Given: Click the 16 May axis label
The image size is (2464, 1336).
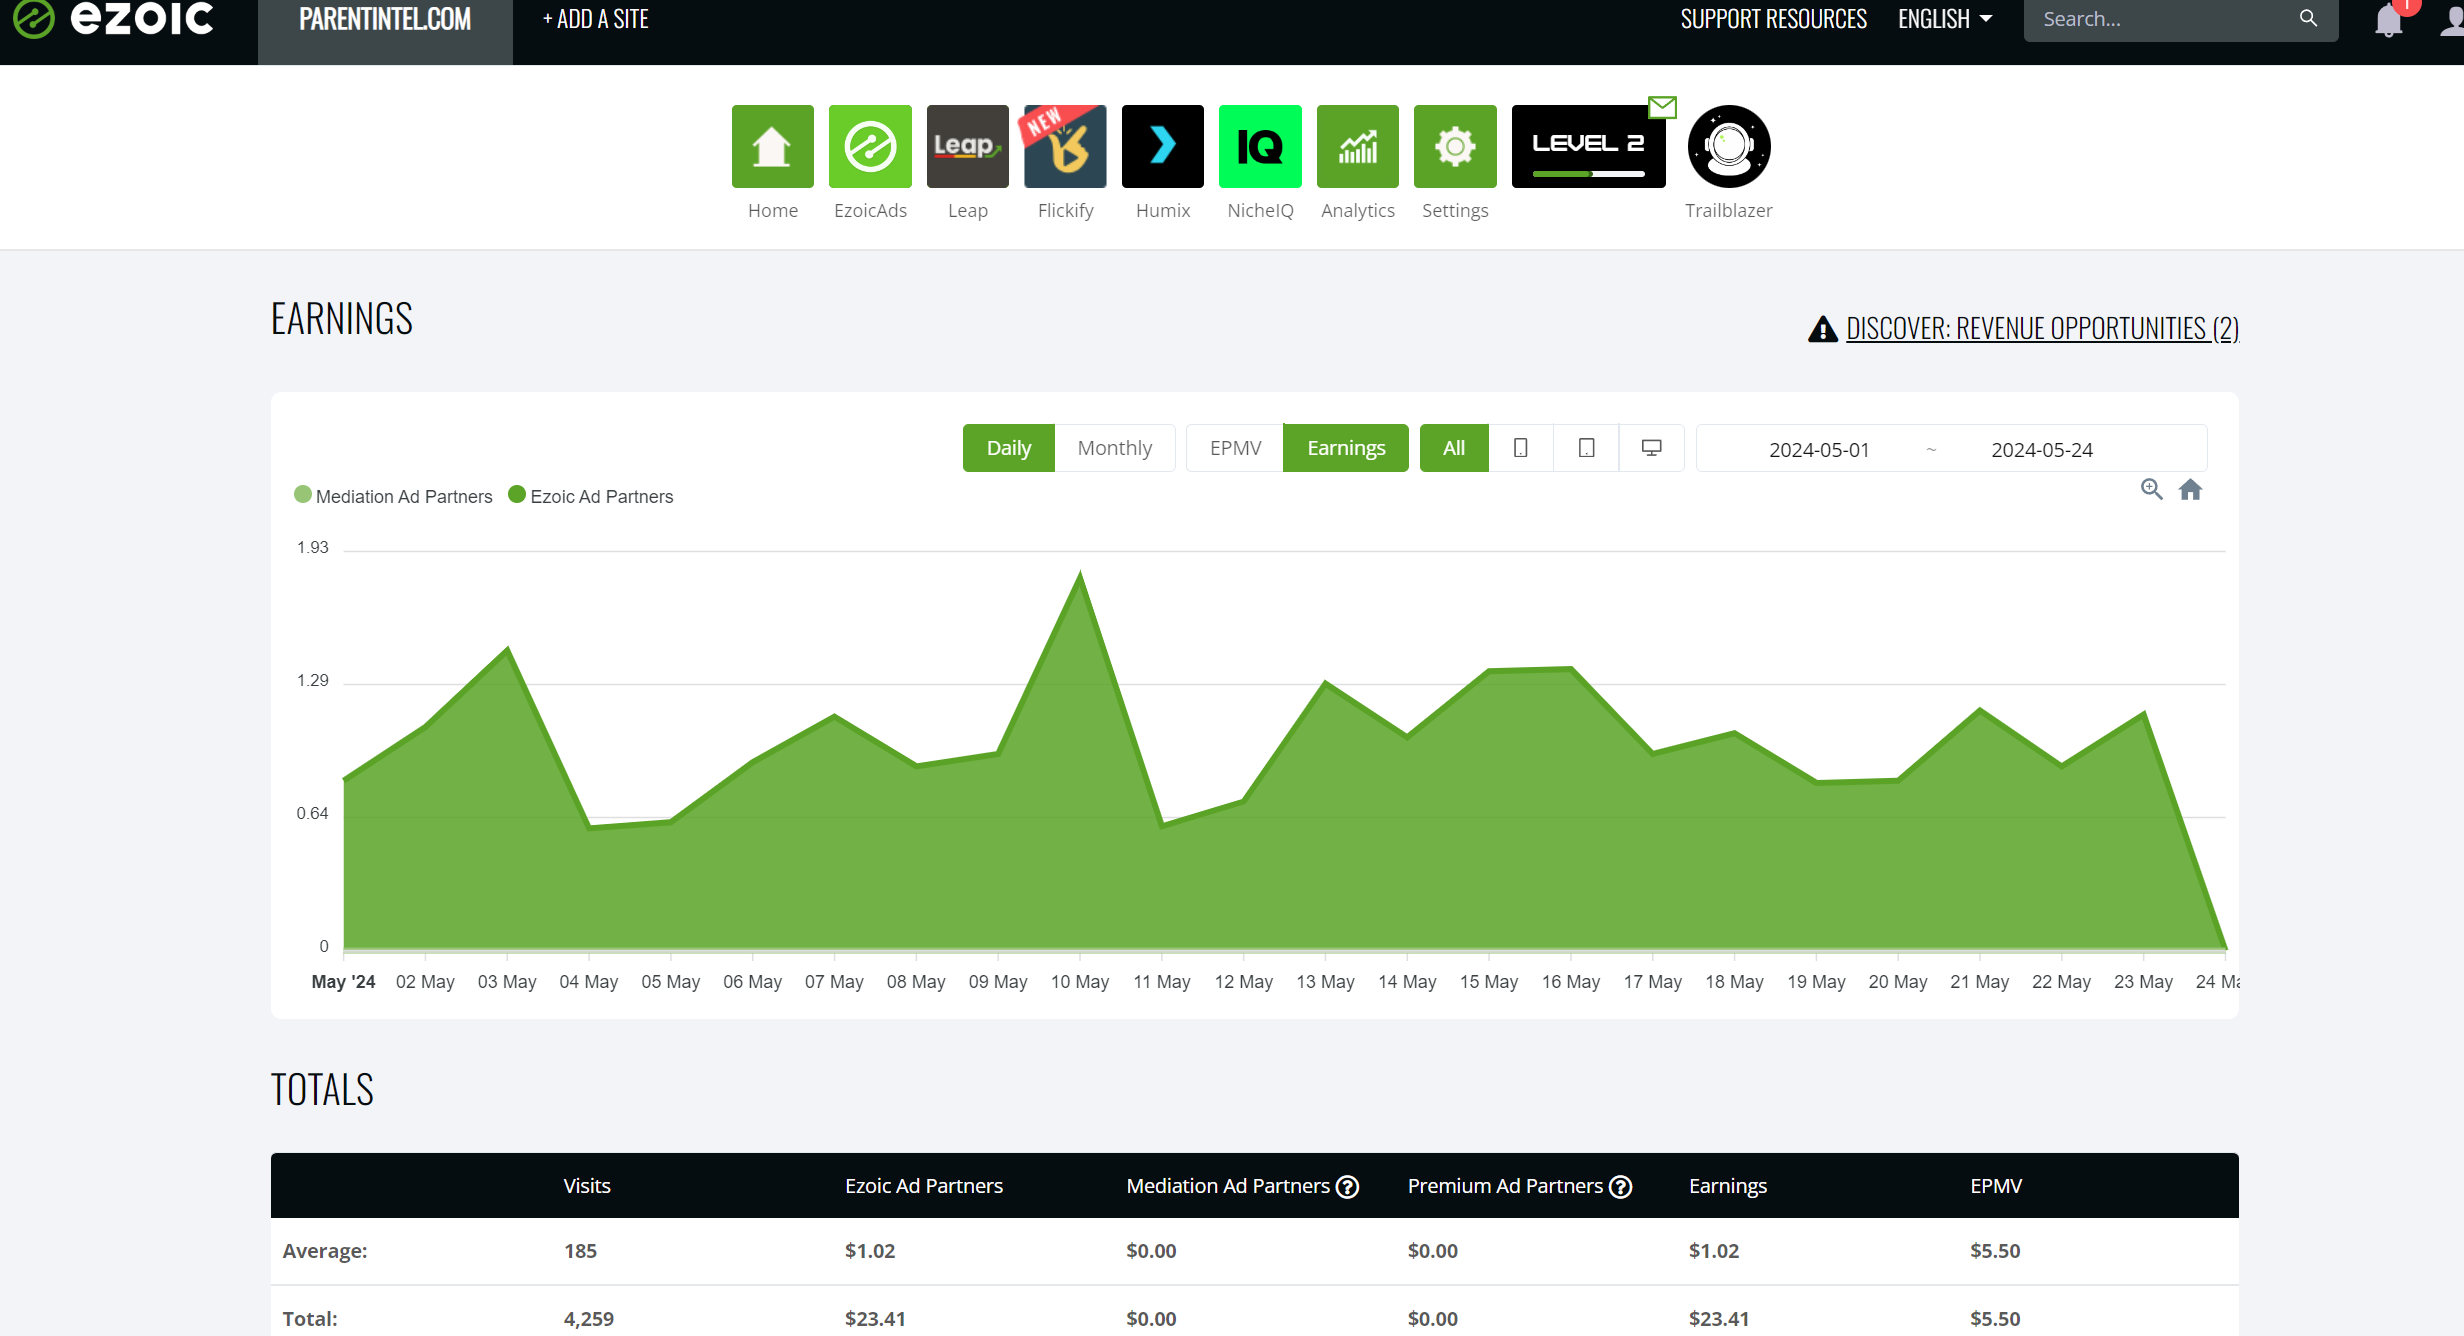Looking at the screenshot, I should (x=1571, y=982).
